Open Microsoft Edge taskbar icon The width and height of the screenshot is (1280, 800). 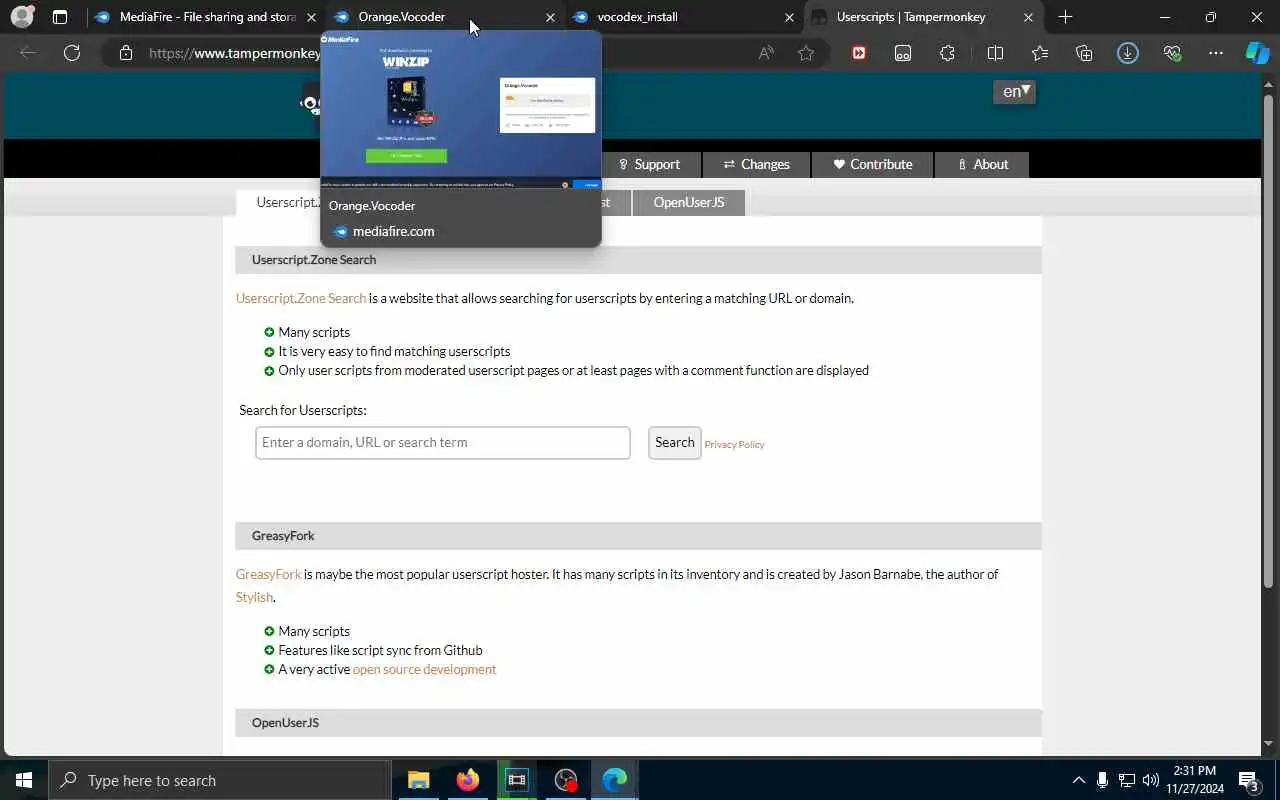pos(615,780)
